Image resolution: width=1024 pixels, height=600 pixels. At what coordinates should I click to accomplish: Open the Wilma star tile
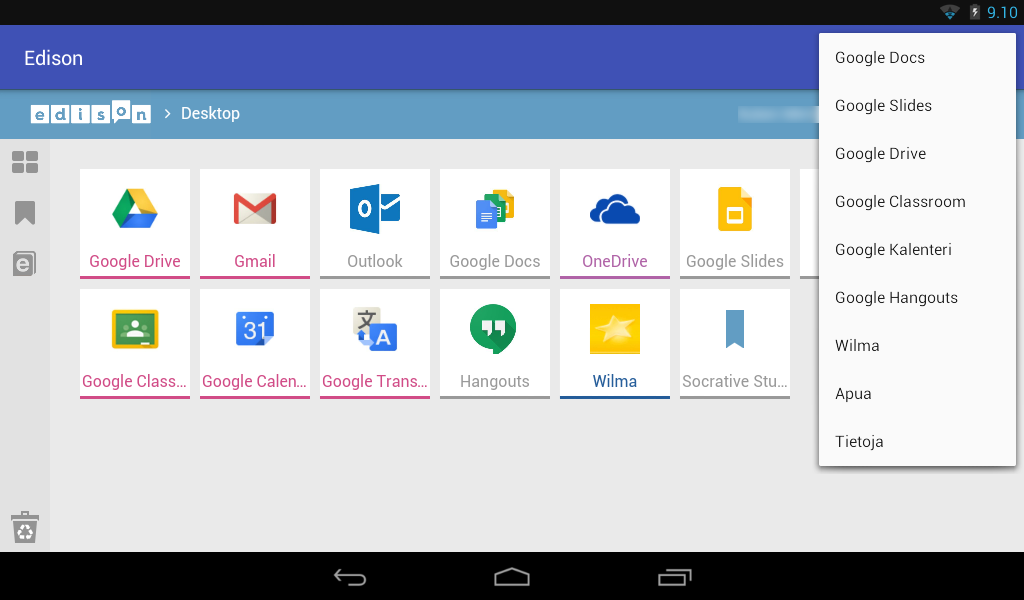point(615,343)
